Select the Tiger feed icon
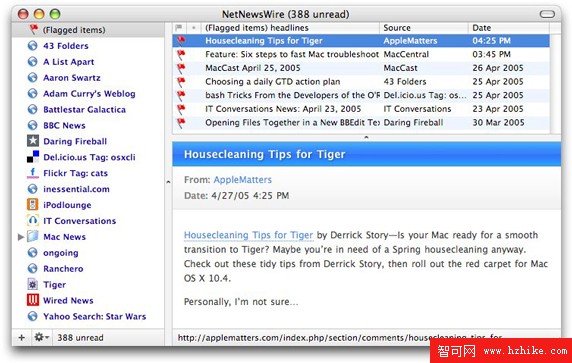Viewport: 572px width, 363px height. [33, 284]
